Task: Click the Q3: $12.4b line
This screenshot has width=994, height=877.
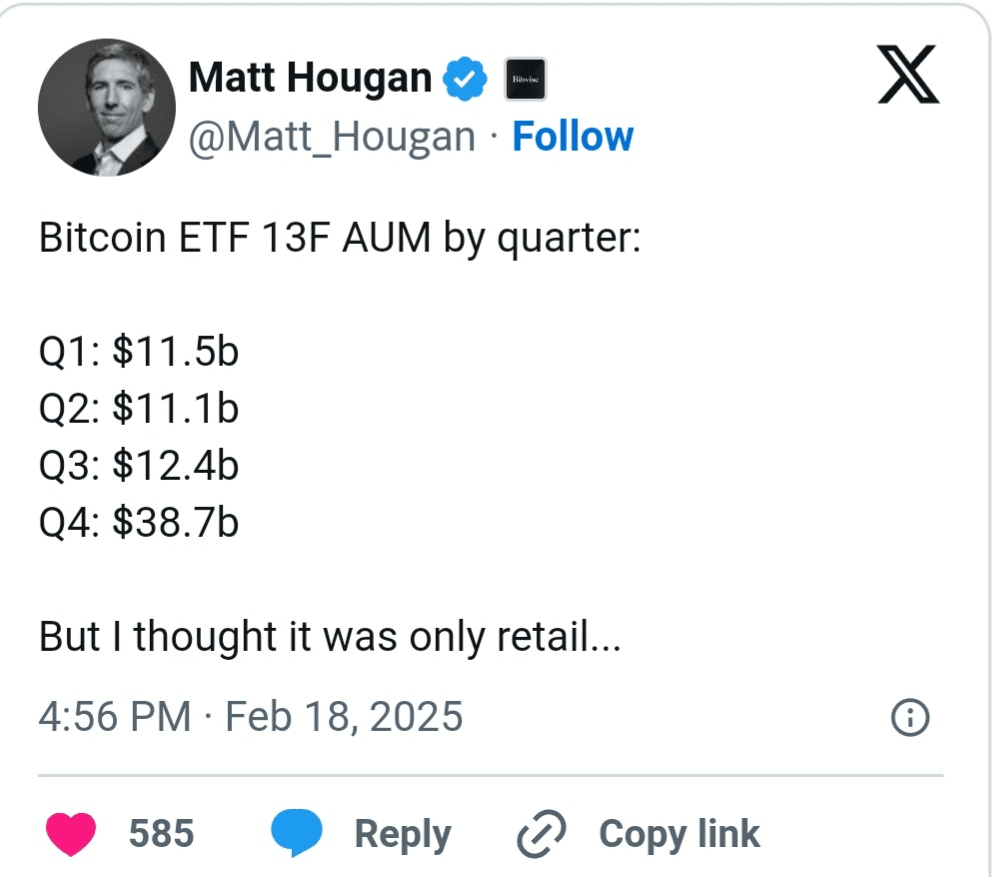Action: coord(139,466)
